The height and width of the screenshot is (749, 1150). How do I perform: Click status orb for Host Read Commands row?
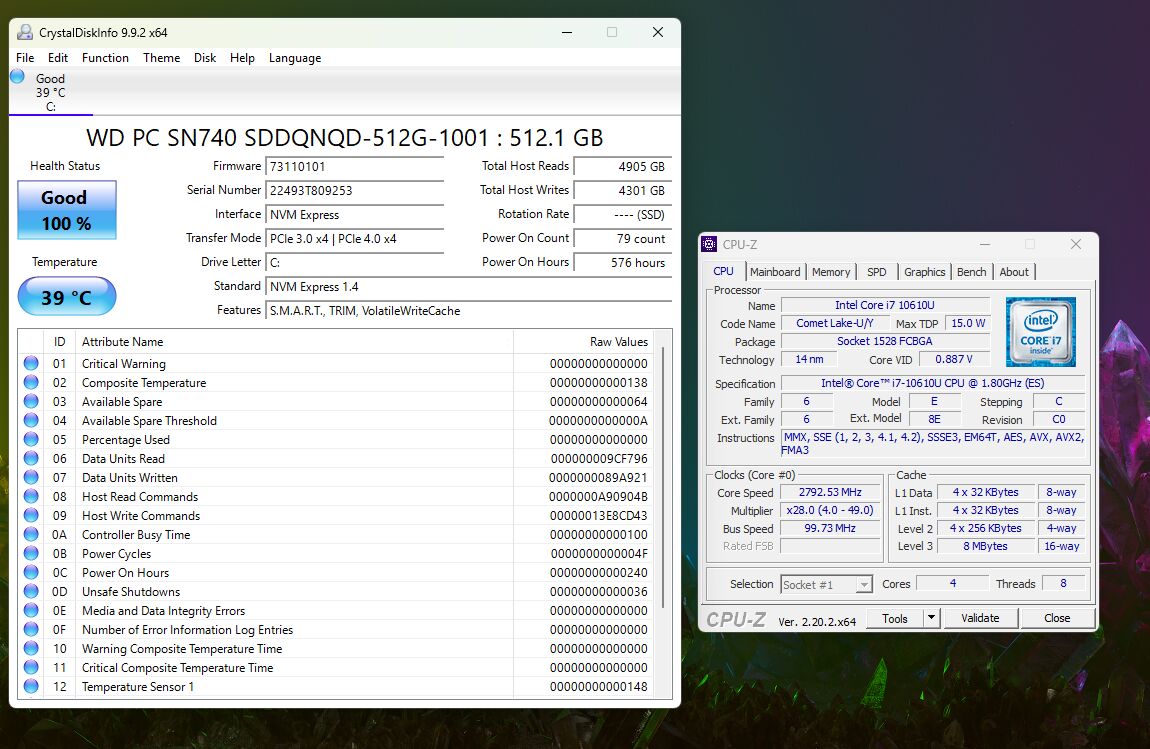tap(31, 497)
